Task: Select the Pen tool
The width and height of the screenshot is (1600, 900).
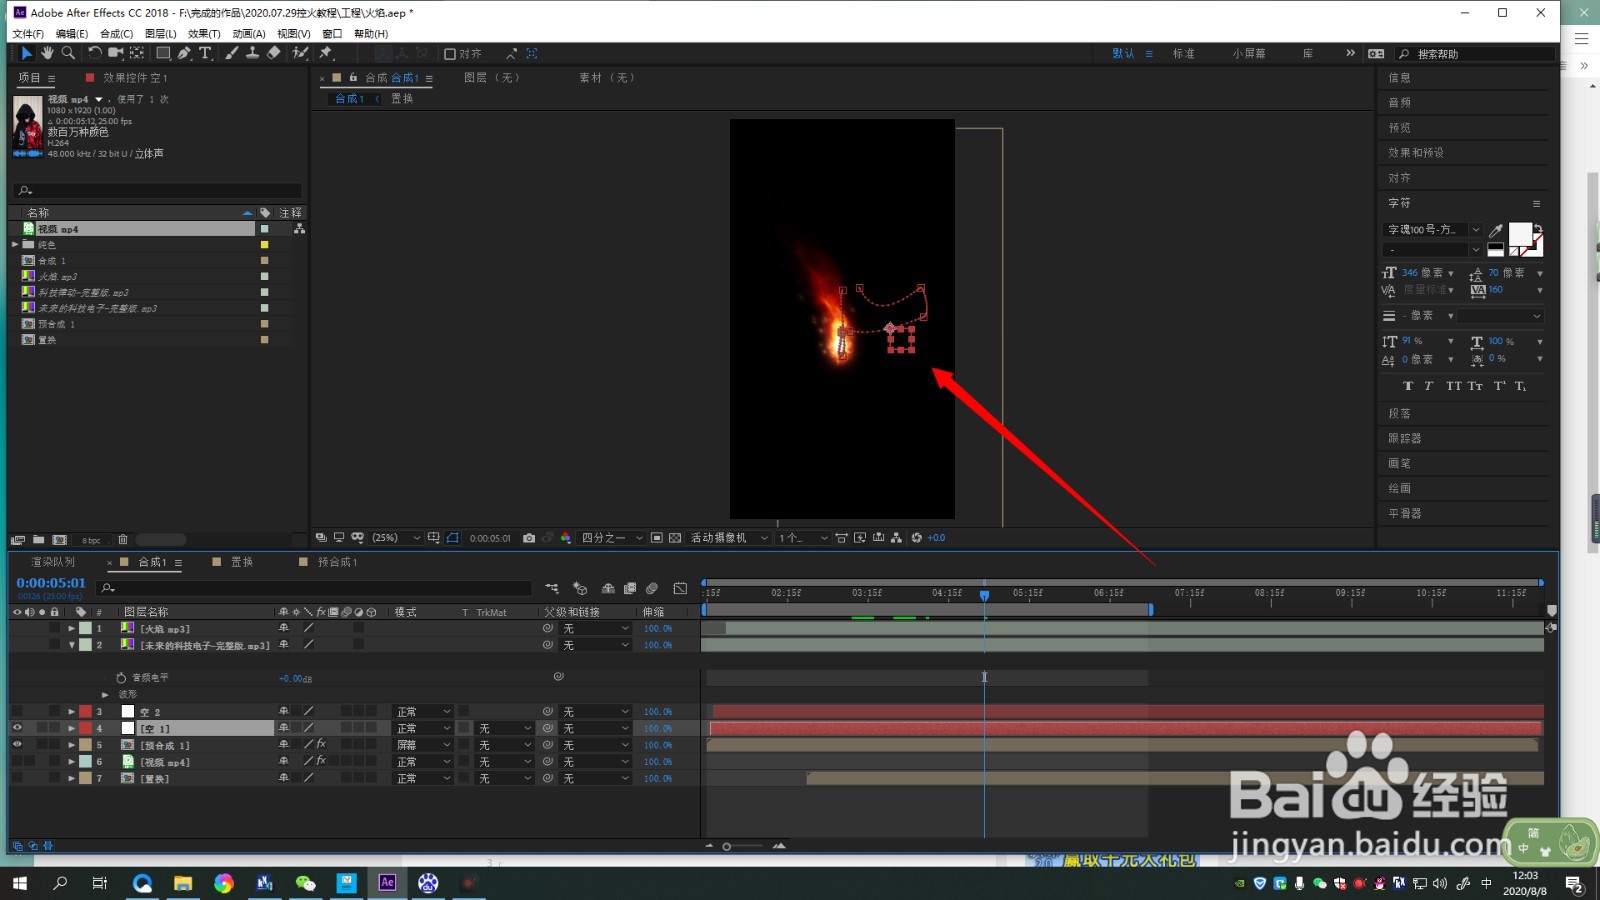Action: click(x=185, y=53)
